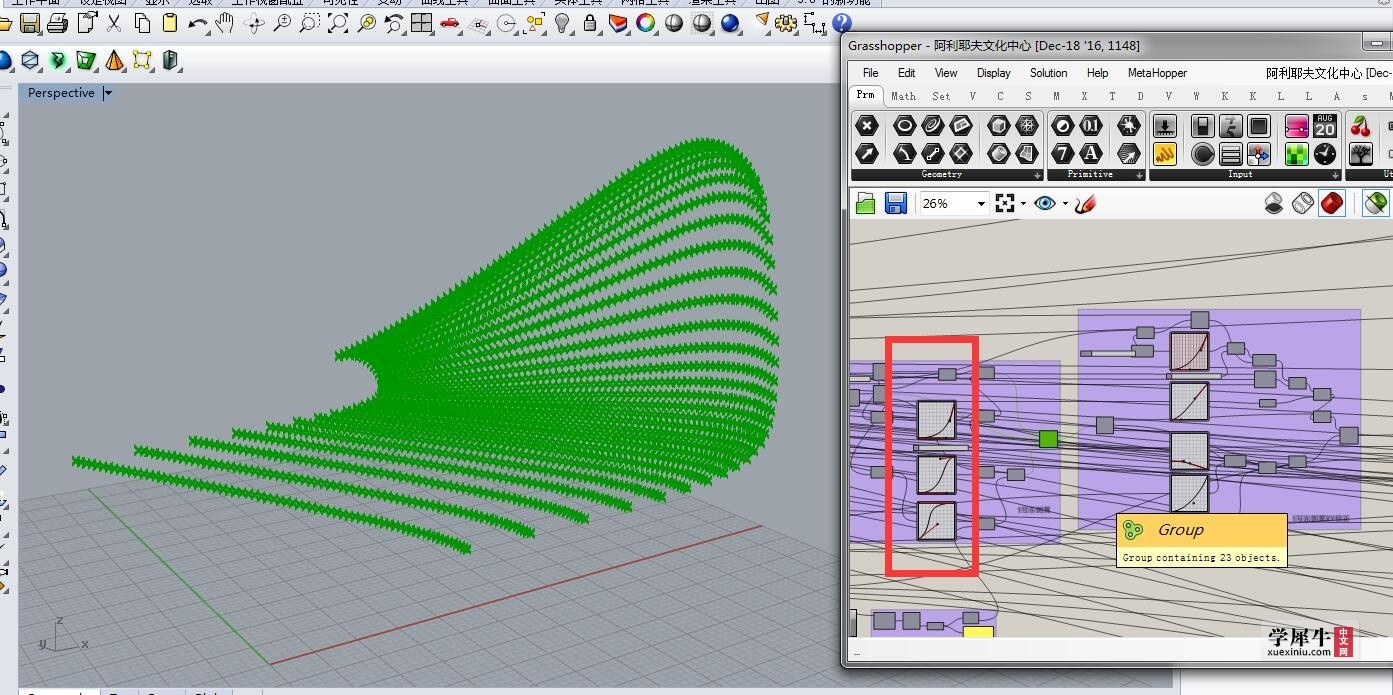Screen dimensions: 1393x695
Task: Click the Save icon in Rhino toolbar
Action: point(30,22)
